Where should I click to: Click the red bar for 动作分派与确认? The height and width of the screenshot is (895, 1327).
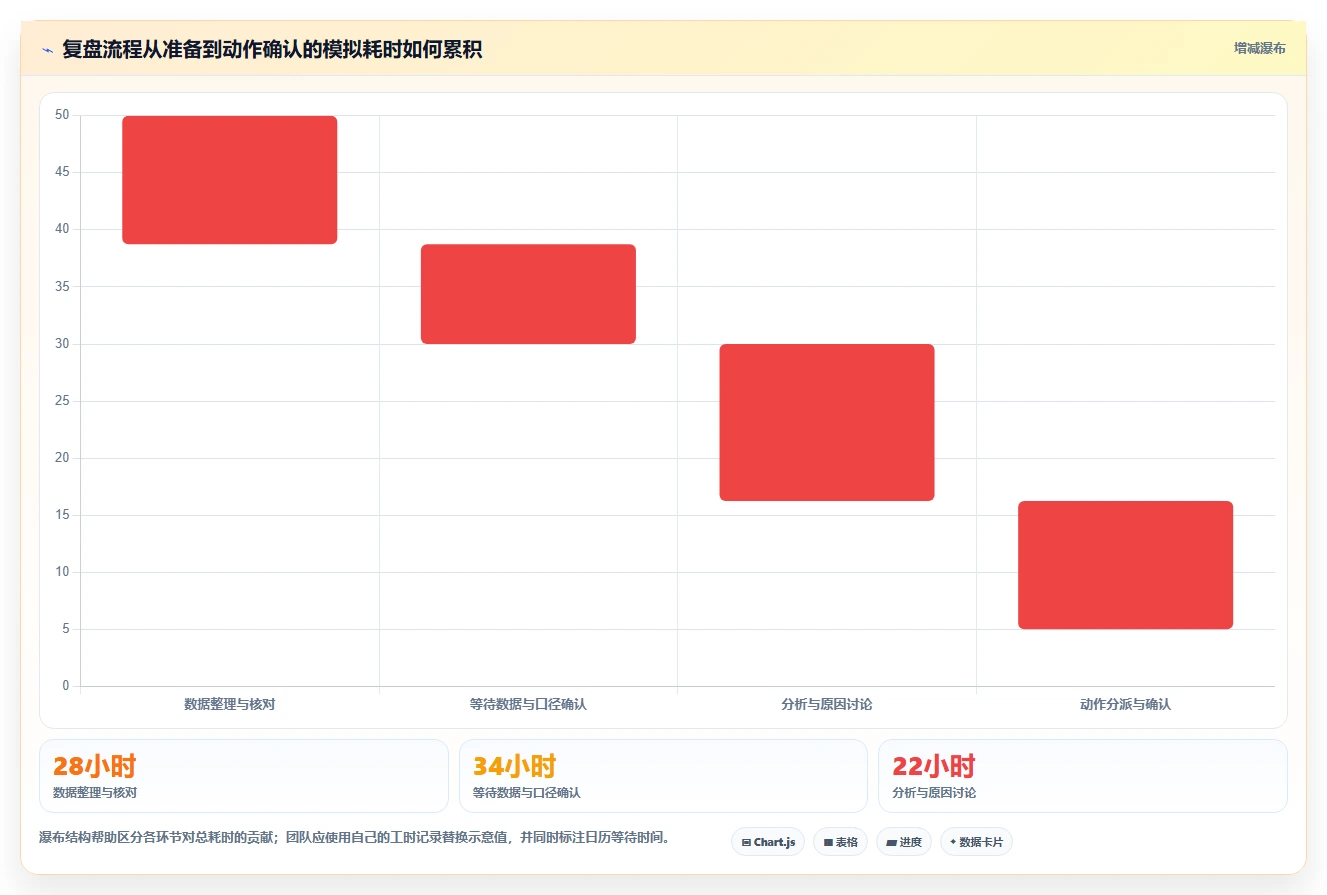[x=1125, y=565]
